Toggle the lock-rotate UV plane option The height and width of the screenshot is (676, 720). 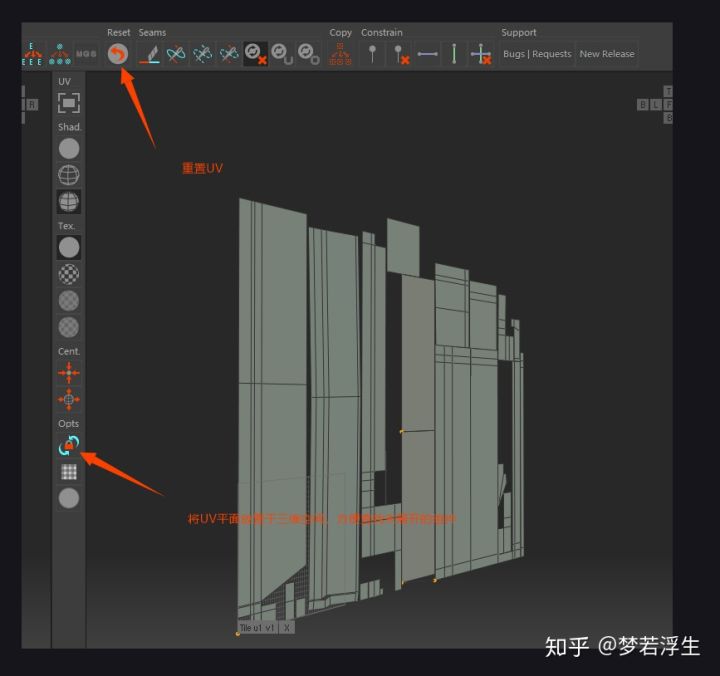(x=68, y=446)
